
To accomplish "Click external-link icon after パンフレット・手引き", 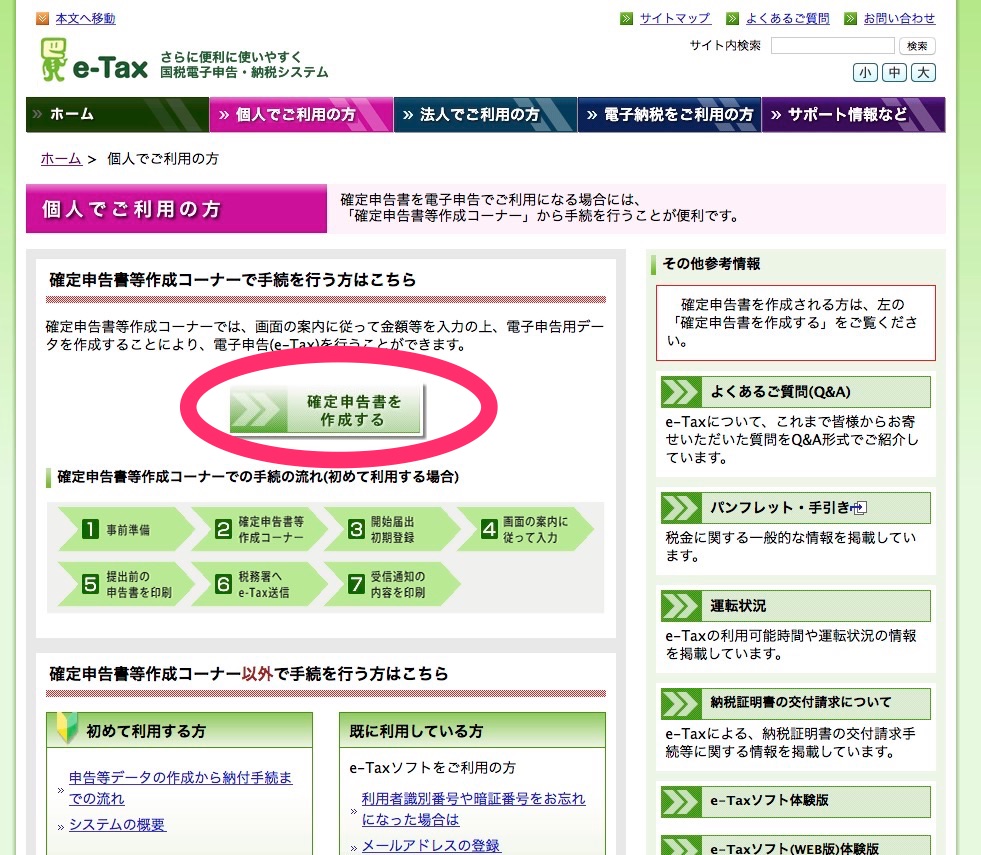I will click(859, 508).
